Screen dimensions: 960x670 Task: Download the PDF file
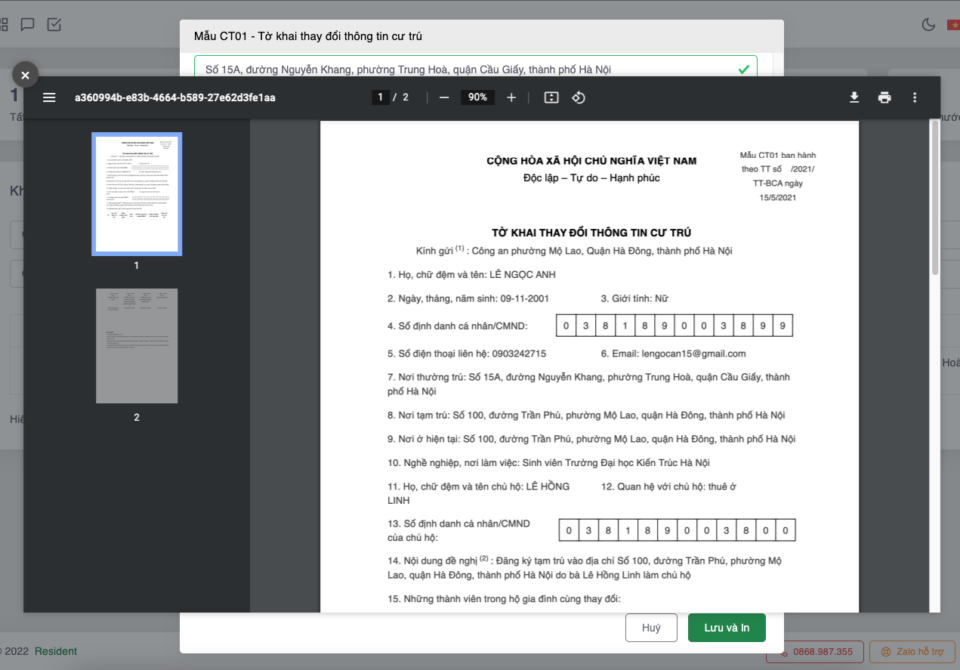[854, 97]
